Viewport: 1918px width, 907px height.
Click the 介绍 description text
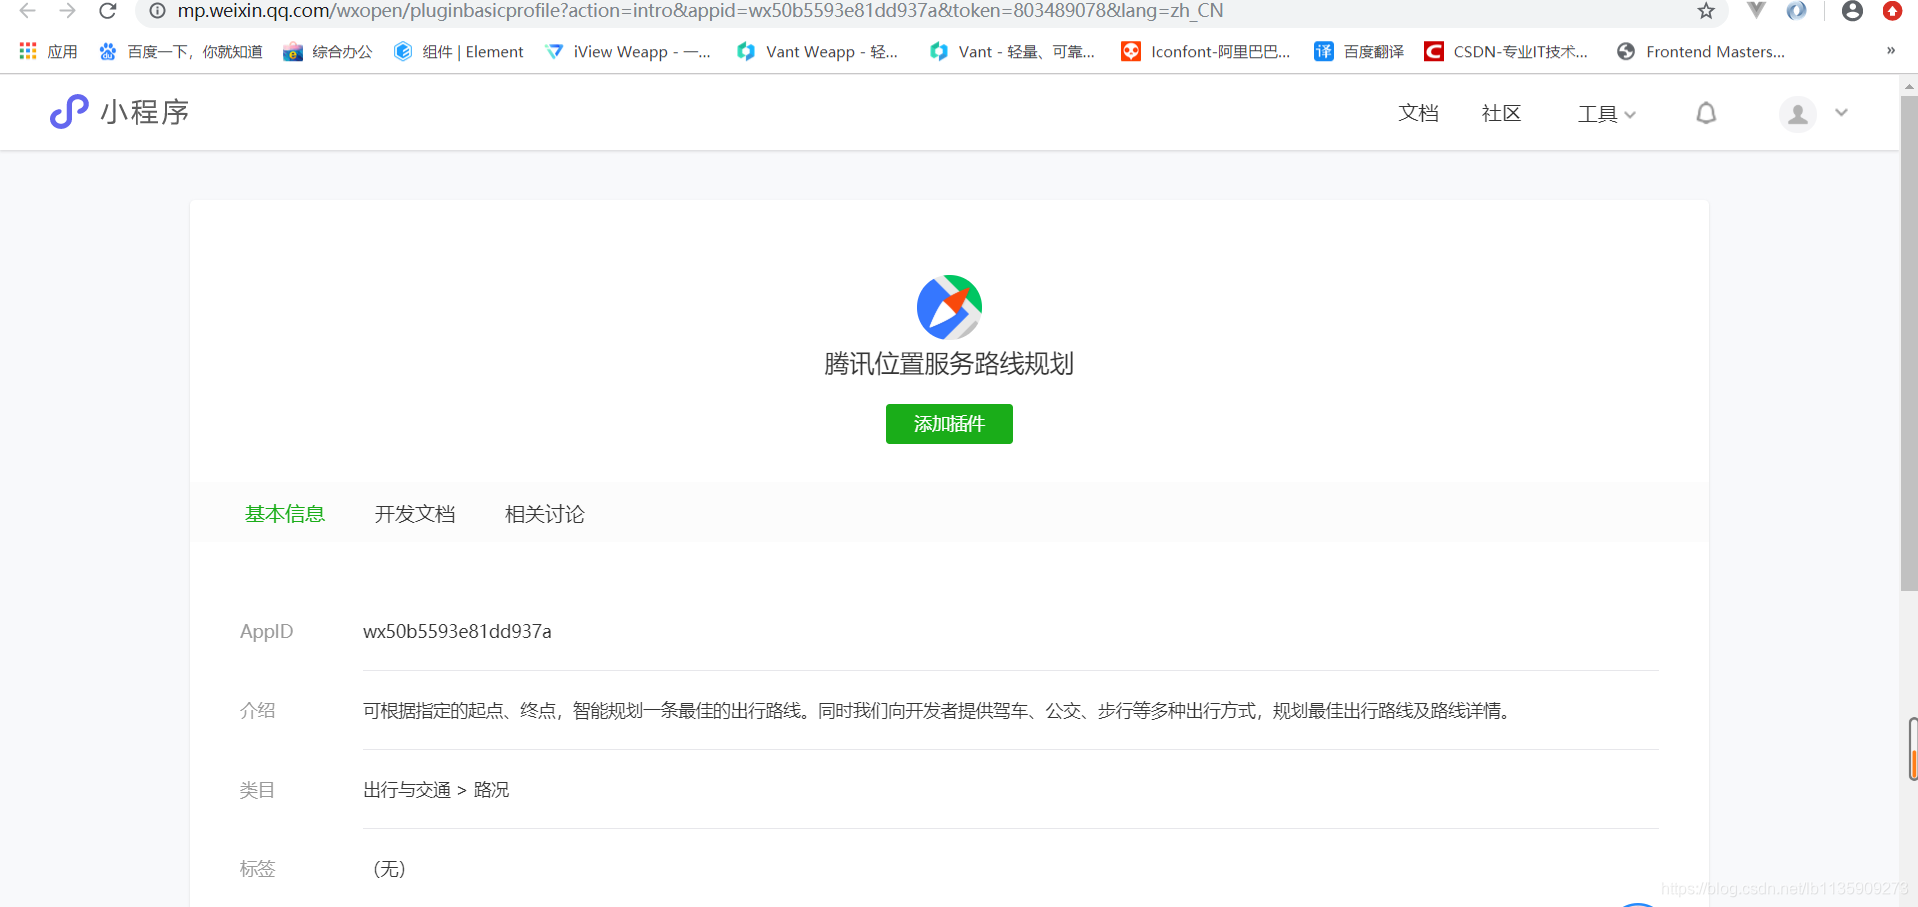click(937, 711)
